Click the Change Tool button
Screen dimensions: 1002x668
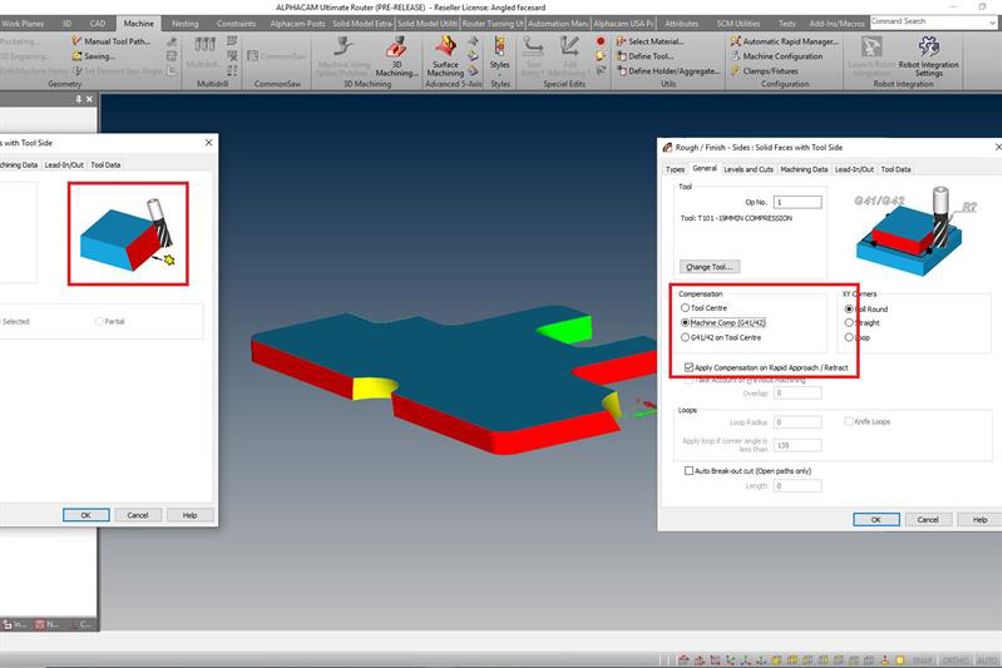point(709,267)
